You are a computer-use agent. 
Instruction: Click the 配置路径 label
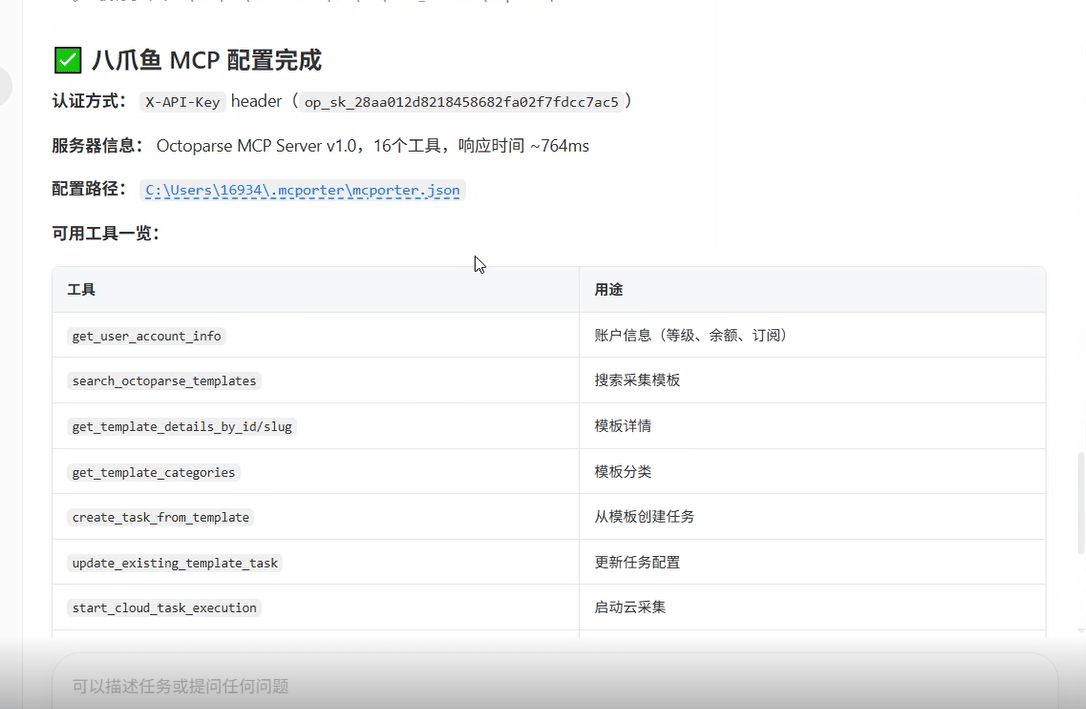point(89,189)
